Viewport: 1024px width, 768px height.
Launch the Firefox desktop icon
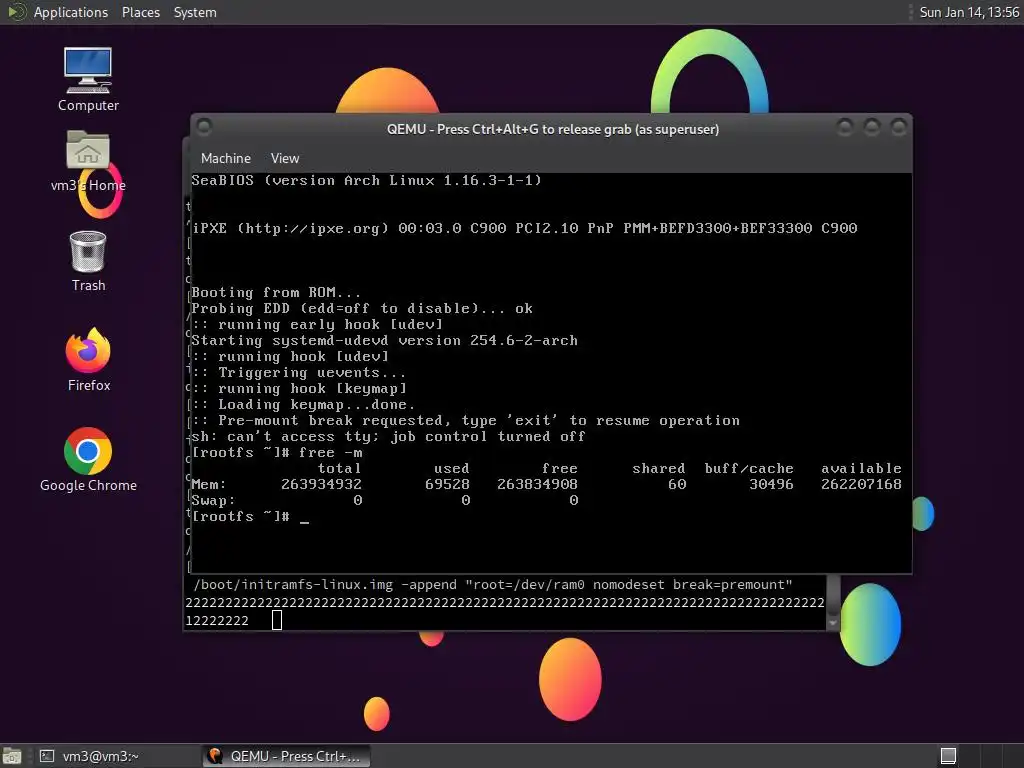(88, 360)
